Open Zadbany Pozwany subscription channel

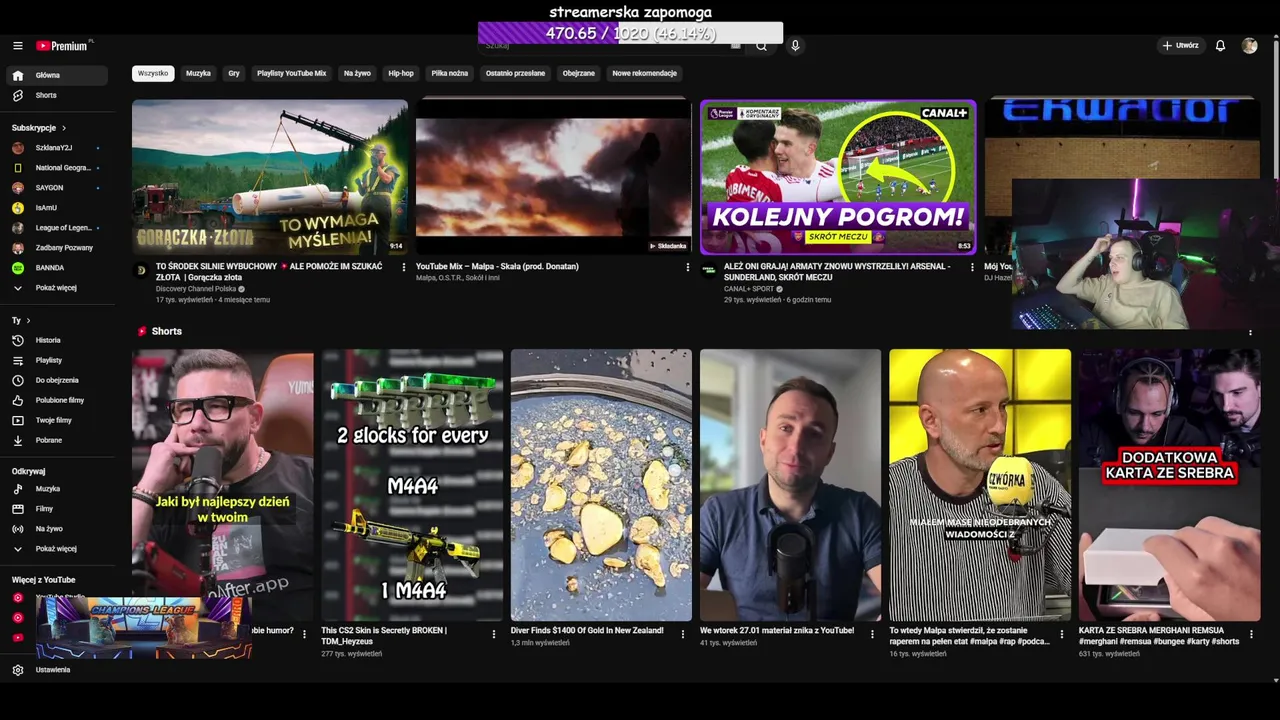pos(59,248)
